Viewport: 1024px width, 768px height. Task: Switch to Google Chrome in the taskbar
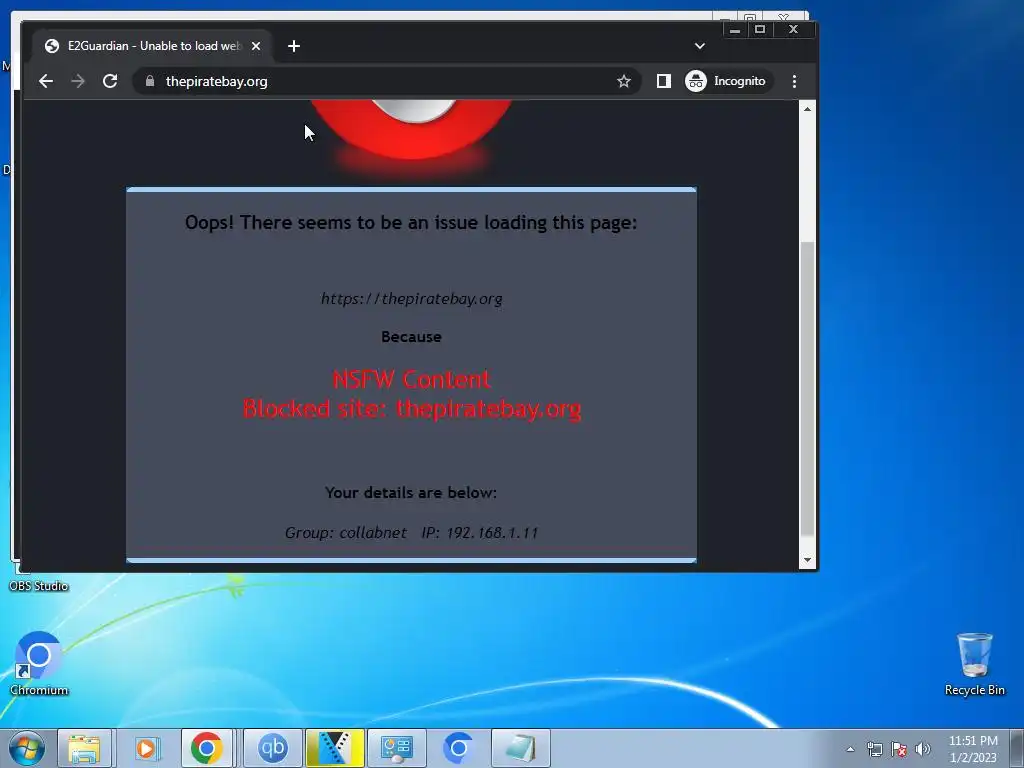point(206,748)
